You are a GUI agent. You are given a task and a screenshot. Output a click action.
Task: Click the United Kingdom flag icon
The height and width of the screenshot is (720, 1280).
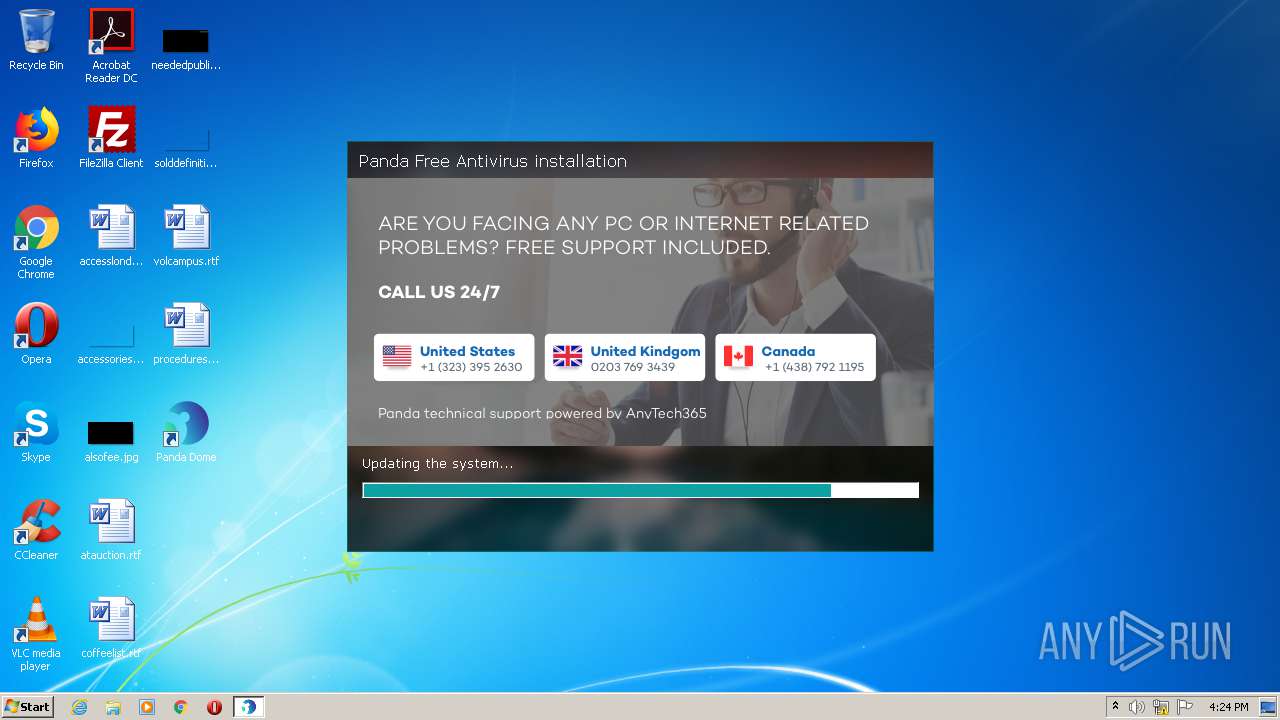pos(568,357)
